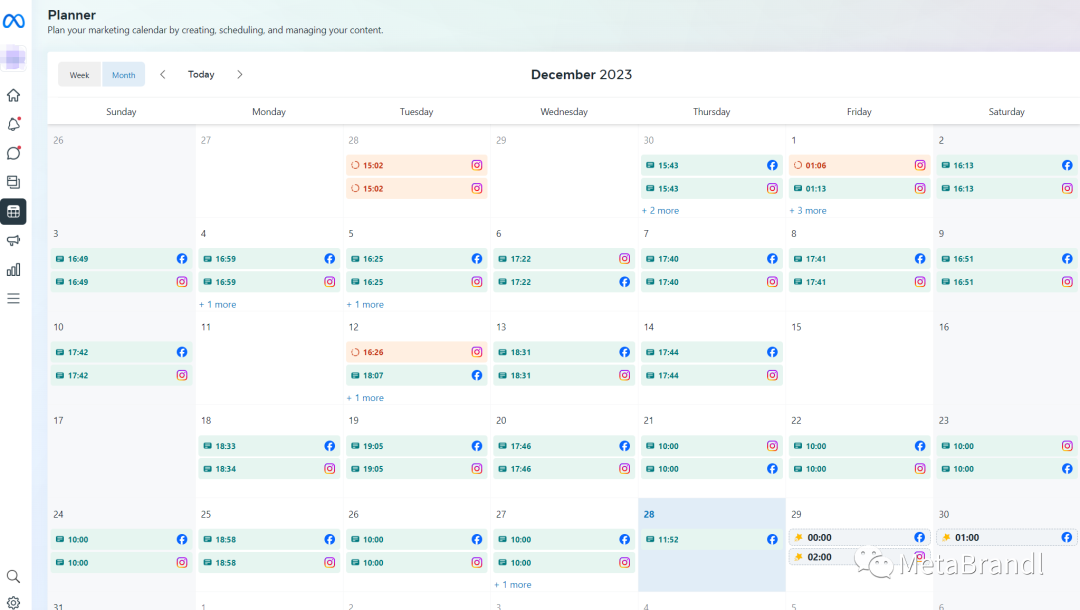1080x610 pixels.
Task: Open the Ads megaphone icon
Action: [13, 240]
